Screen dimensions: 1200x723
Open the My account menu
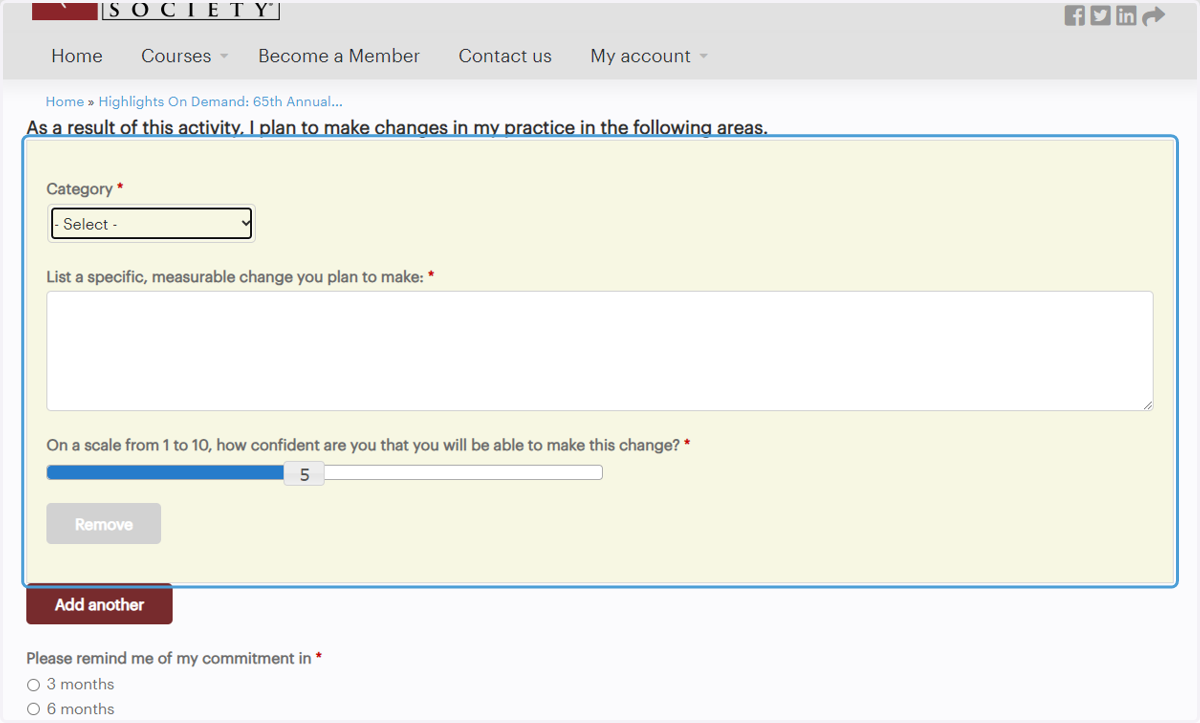pos(640,56)
